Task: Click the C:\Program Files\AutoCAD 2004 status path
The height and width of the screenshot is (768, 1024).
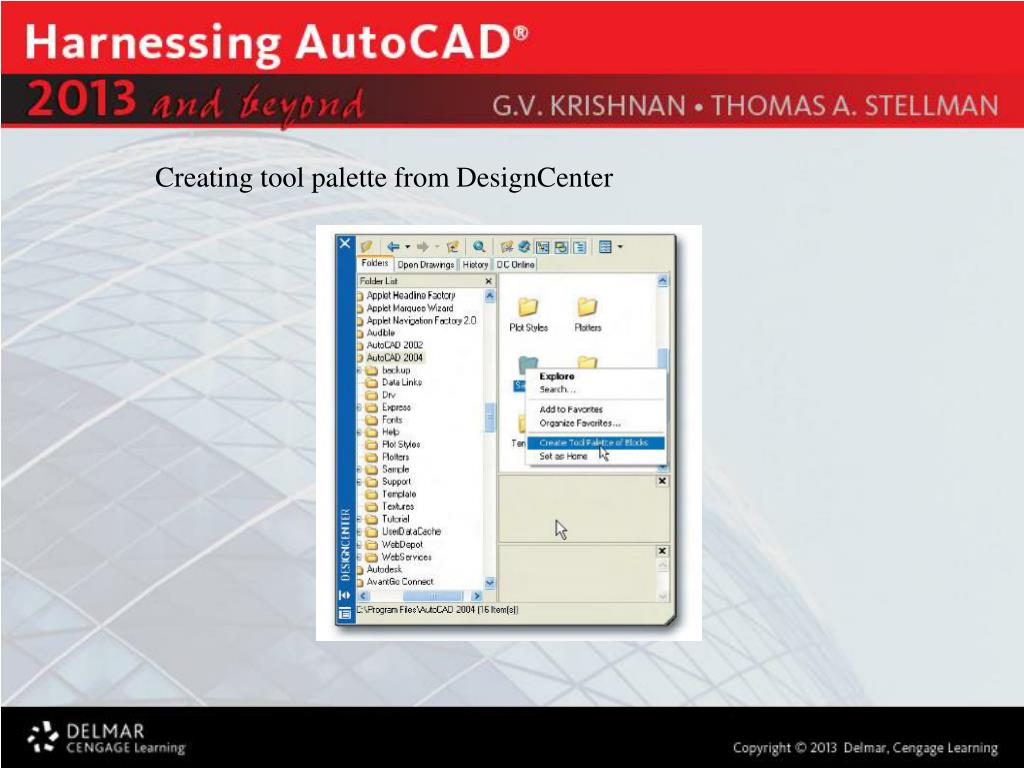Action: (x=437, y=610)
